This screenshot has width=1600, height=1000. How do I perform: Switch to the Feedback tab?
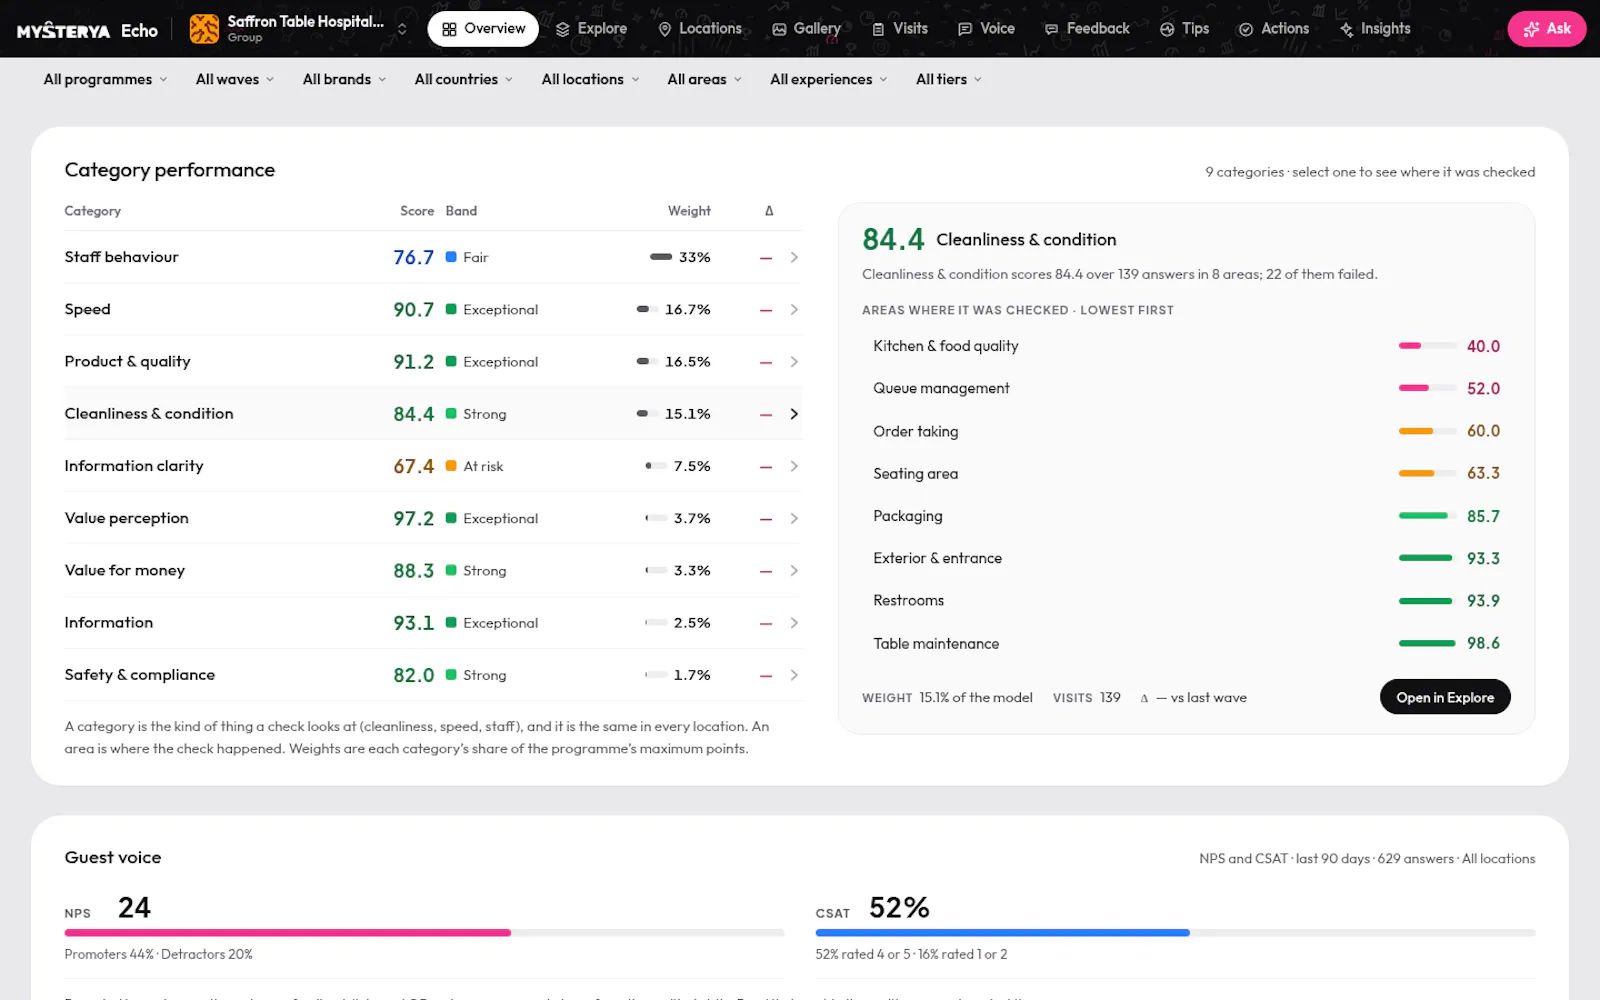coord(1087,29)
